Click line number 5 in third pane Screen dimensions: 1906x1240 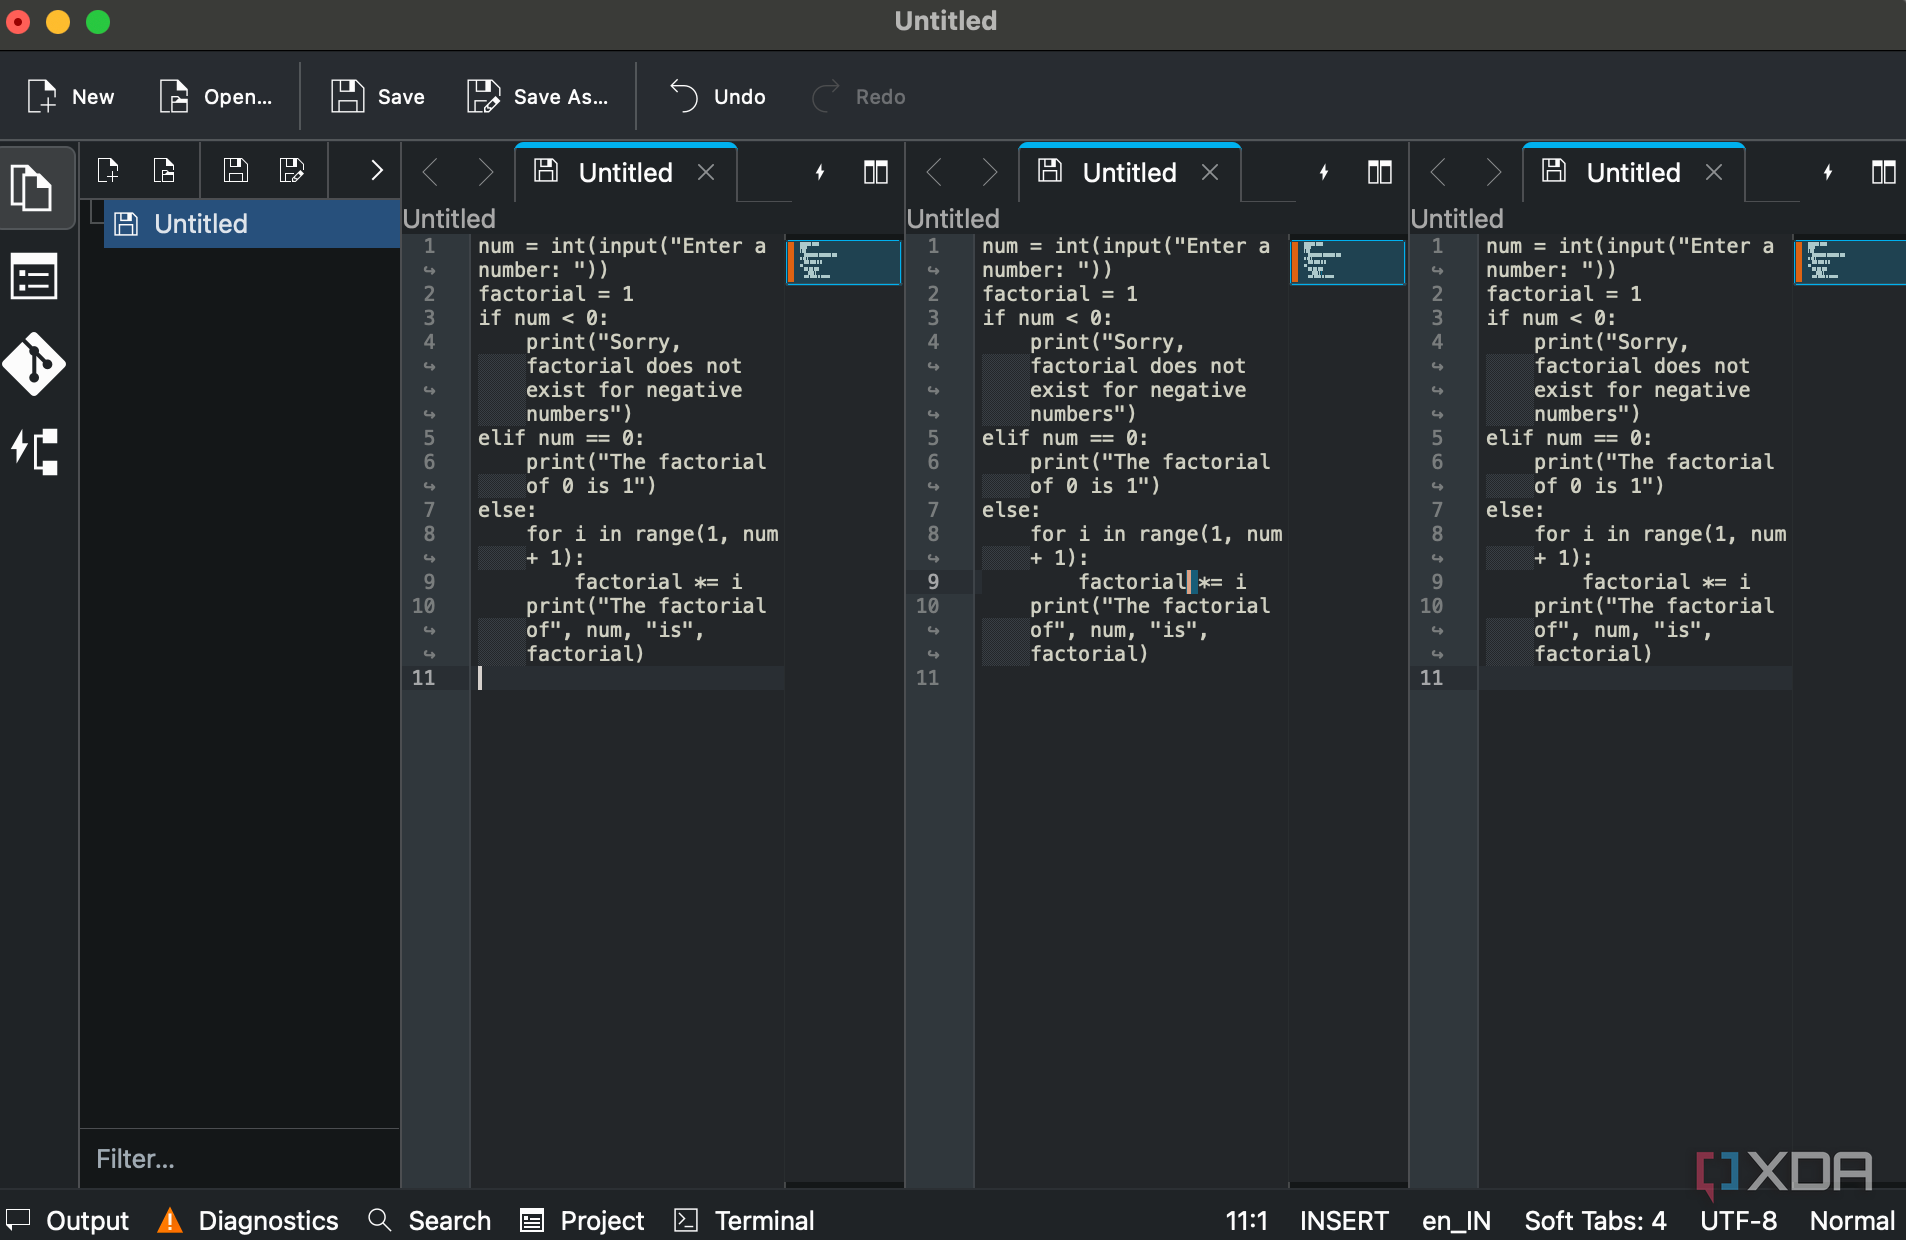(1437, 438)
